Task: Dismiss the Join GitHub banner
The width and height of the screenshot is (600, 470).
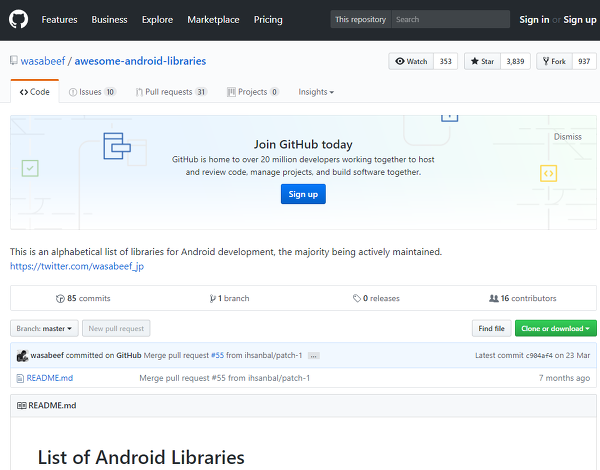Action: point(567,137)
